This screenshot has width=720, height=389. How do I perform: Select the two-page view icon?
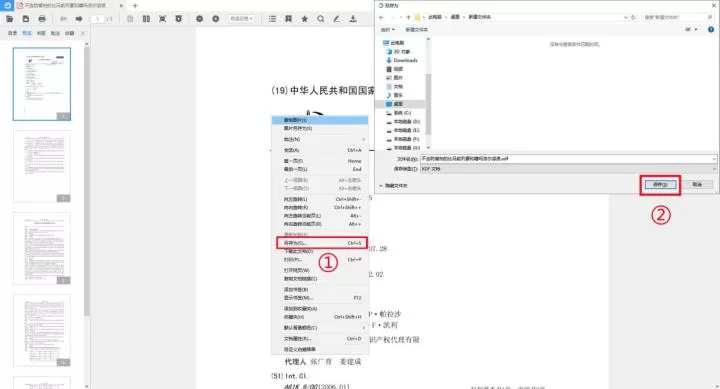coord(146,19)
